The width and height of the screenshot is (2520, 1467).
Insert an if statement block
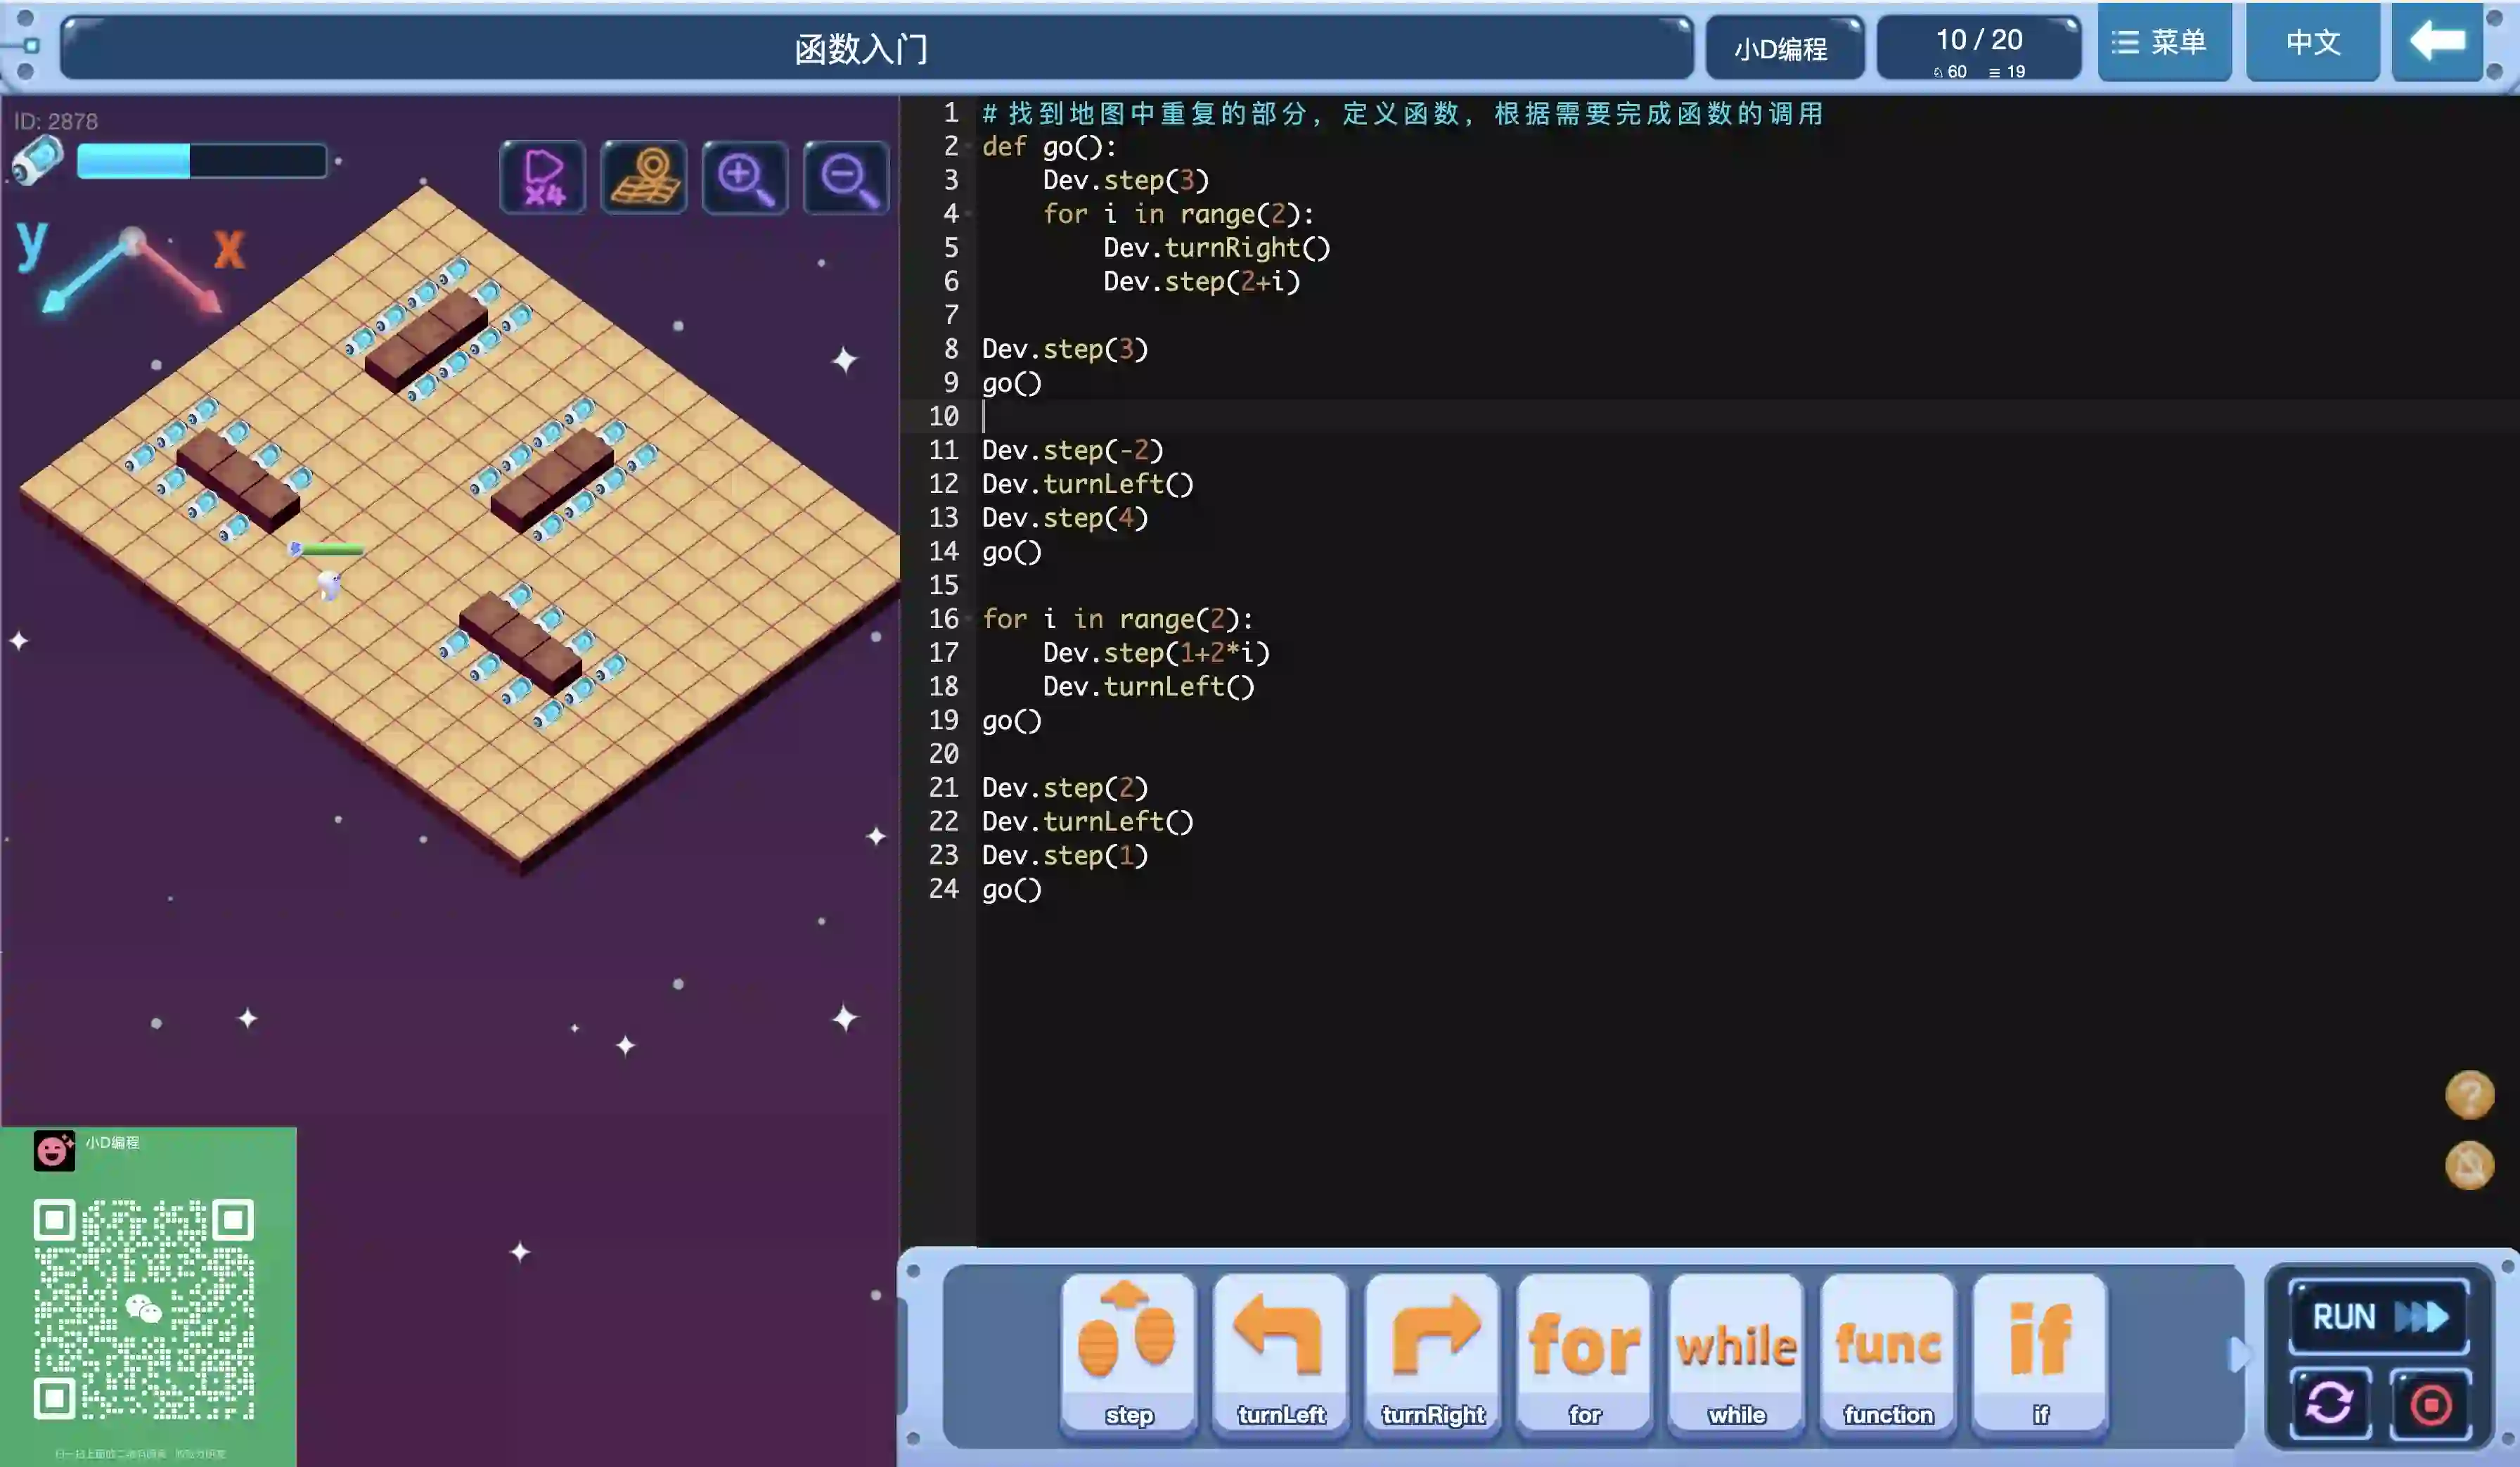[2040, 1353]
